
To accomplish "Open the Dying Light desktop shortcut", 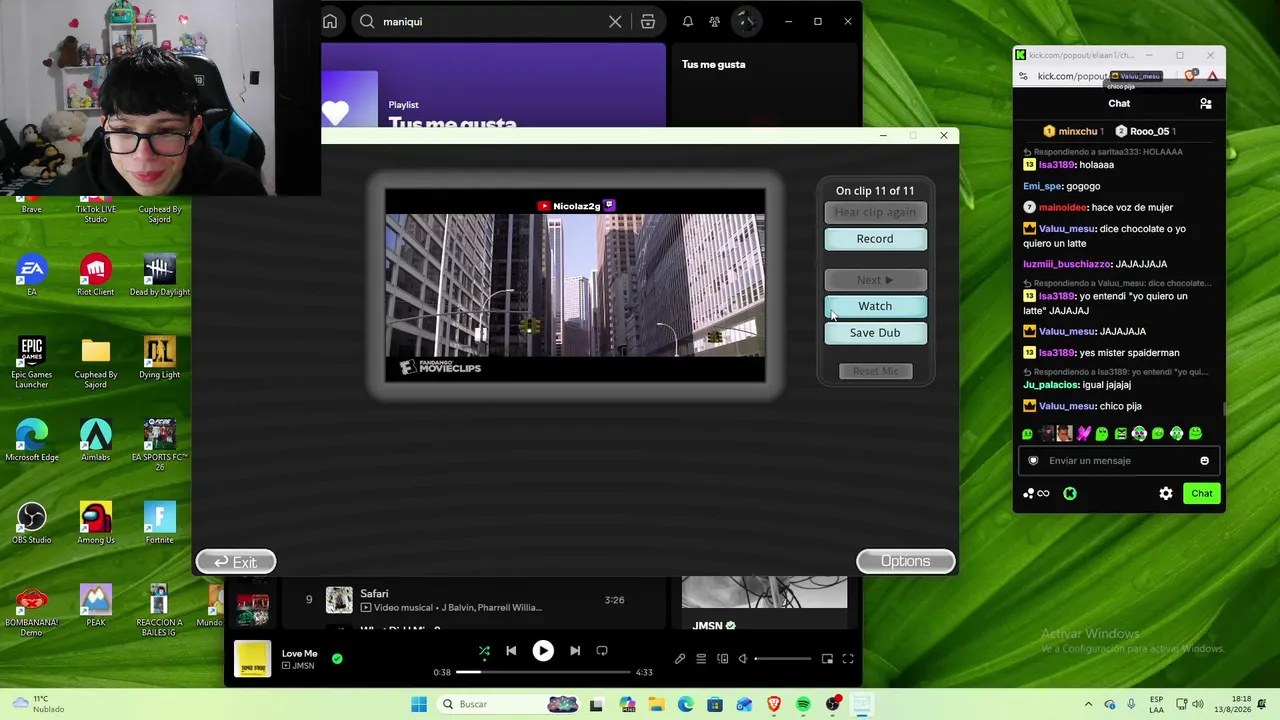I will tap(159, 357).
